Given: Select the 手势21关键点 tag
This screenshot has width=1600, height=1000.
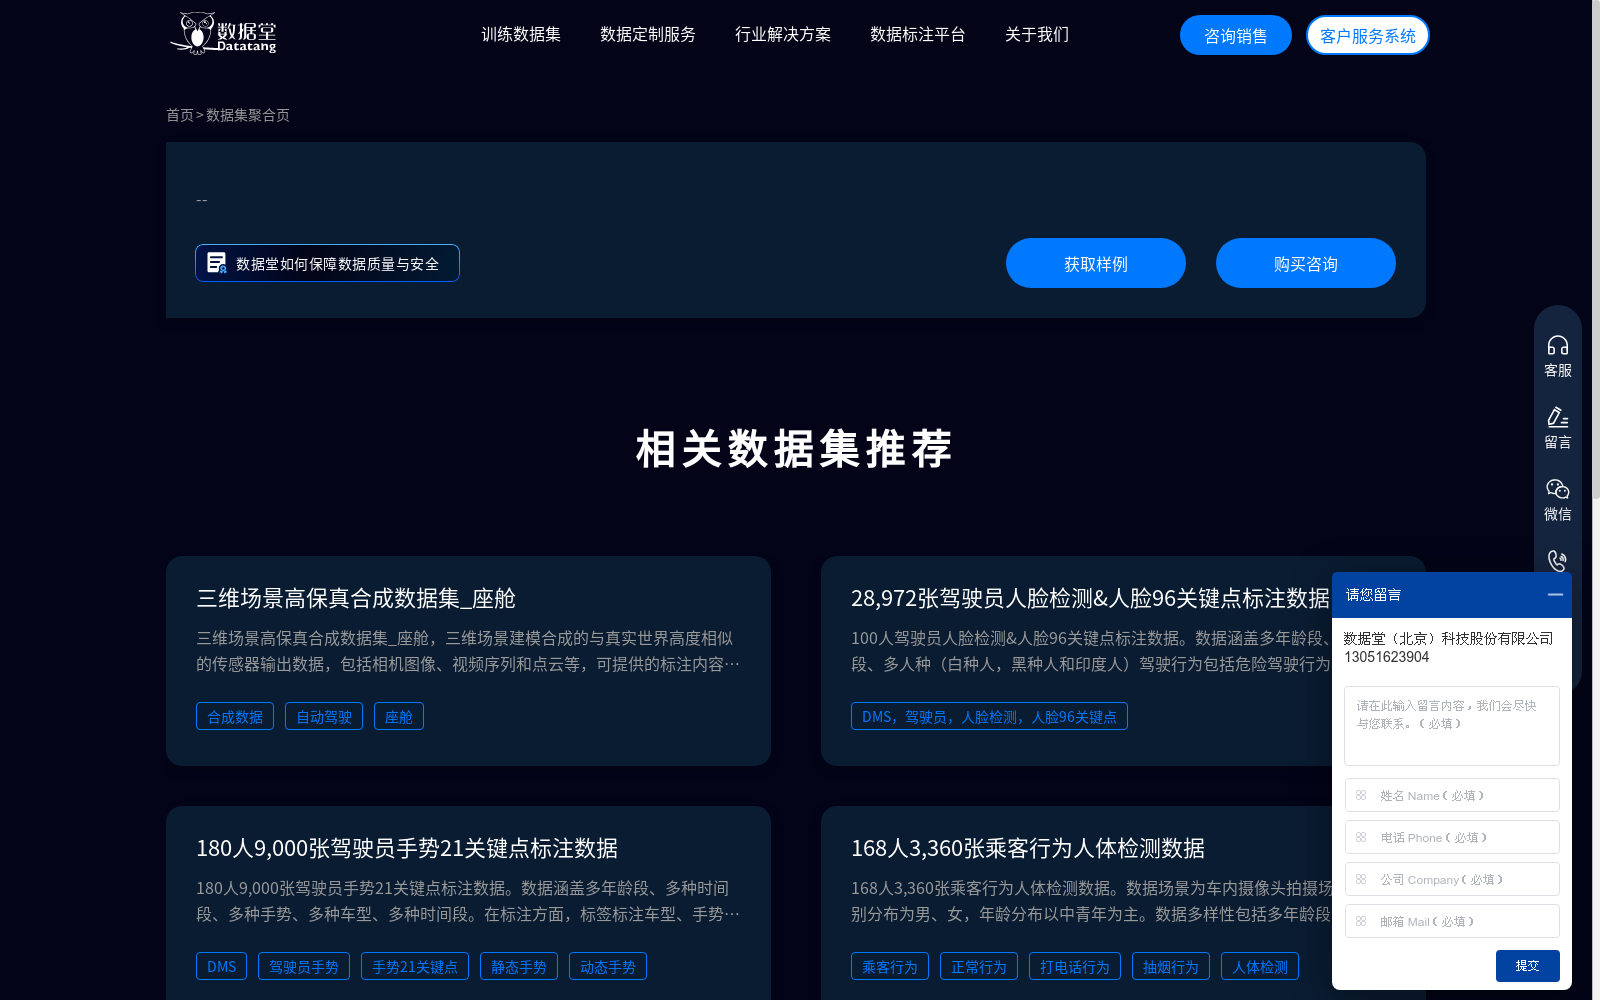Looking at the screenshot, I should [x=415, y=966].
